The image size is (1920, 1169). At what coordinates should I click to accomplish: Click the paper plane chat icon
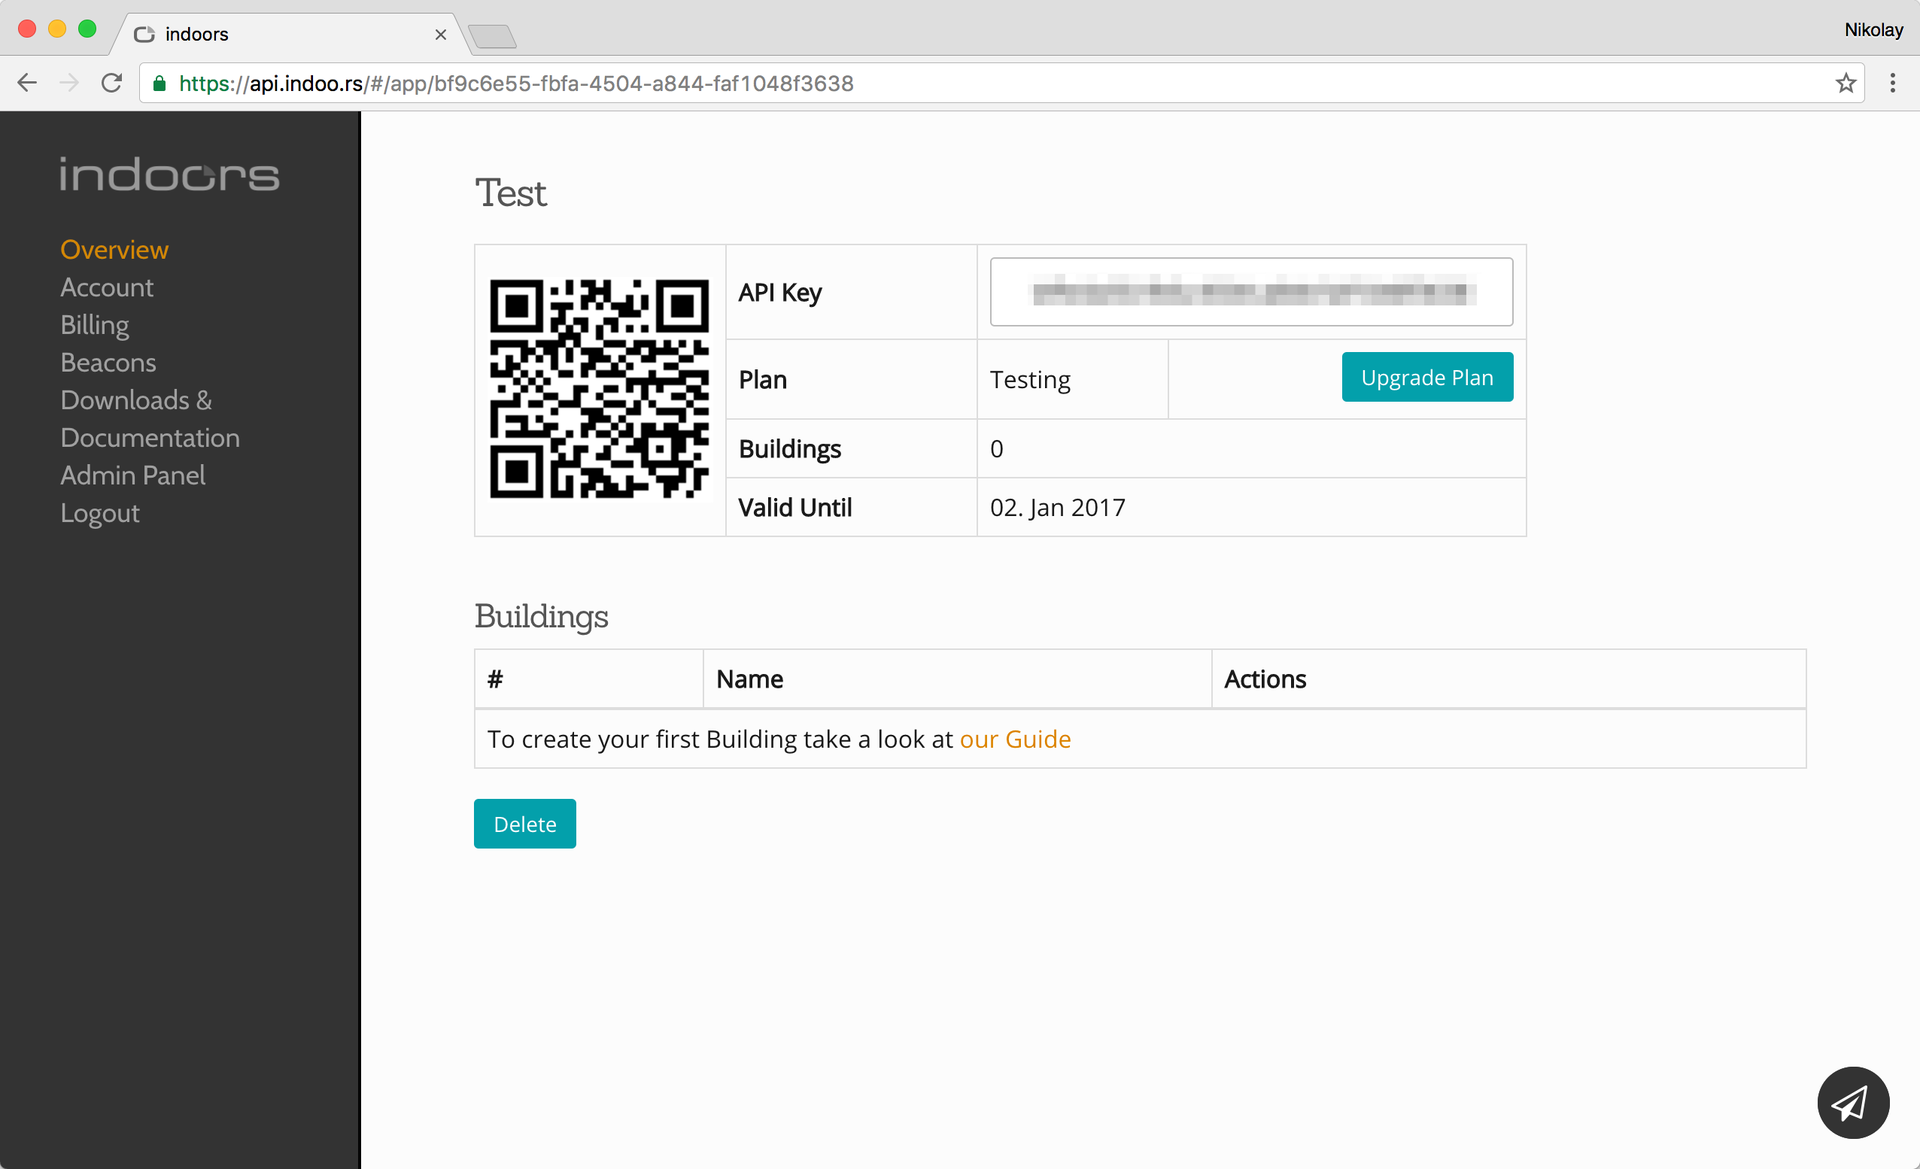pyautogui.click(x=1852, y=1103)
